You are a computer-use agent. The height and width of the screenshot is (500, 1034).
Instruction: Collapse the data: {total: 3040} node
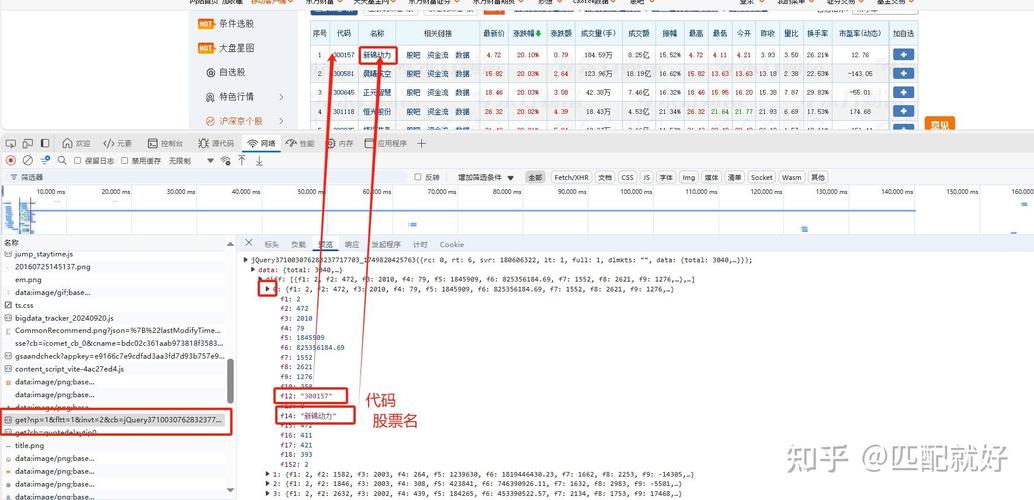[x=254, y=270]
